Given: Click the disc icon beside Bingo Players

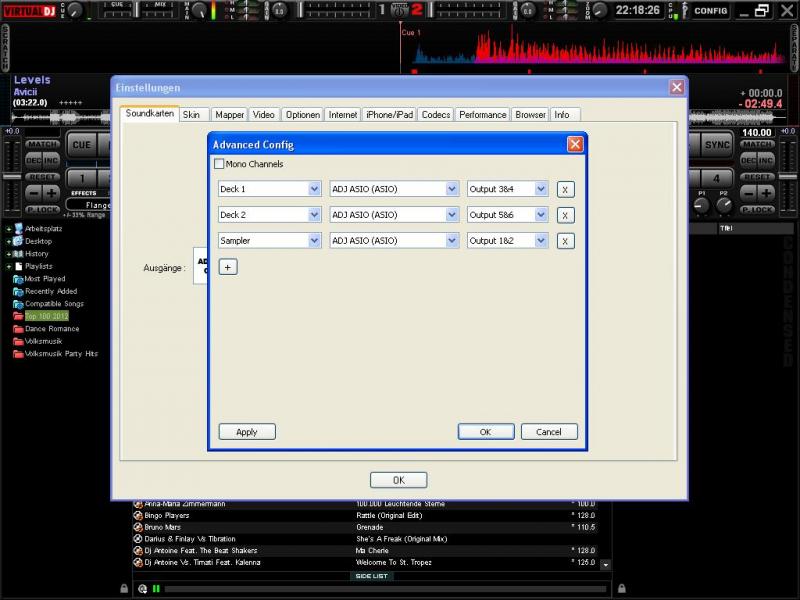Looking at the screenshot, I should click(x=138, y=515).
